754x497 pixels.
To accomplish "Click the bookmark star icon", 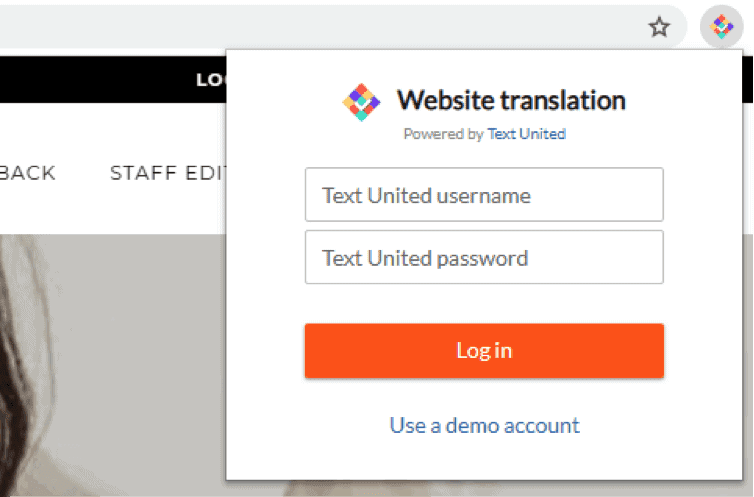I will pos(659,27).
